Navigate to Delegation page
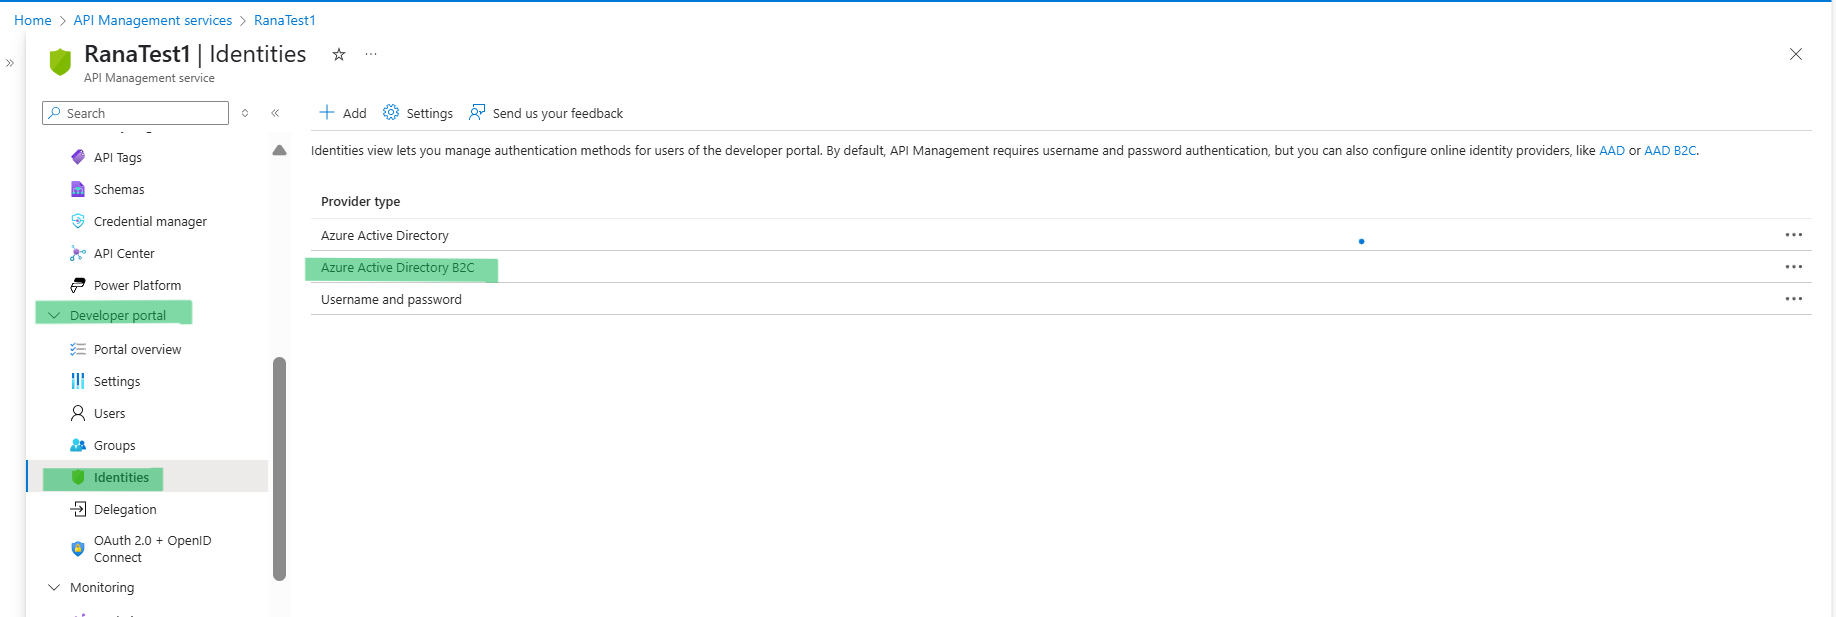This screenshot has height=617, width=1836. click(x=125, y=509)
